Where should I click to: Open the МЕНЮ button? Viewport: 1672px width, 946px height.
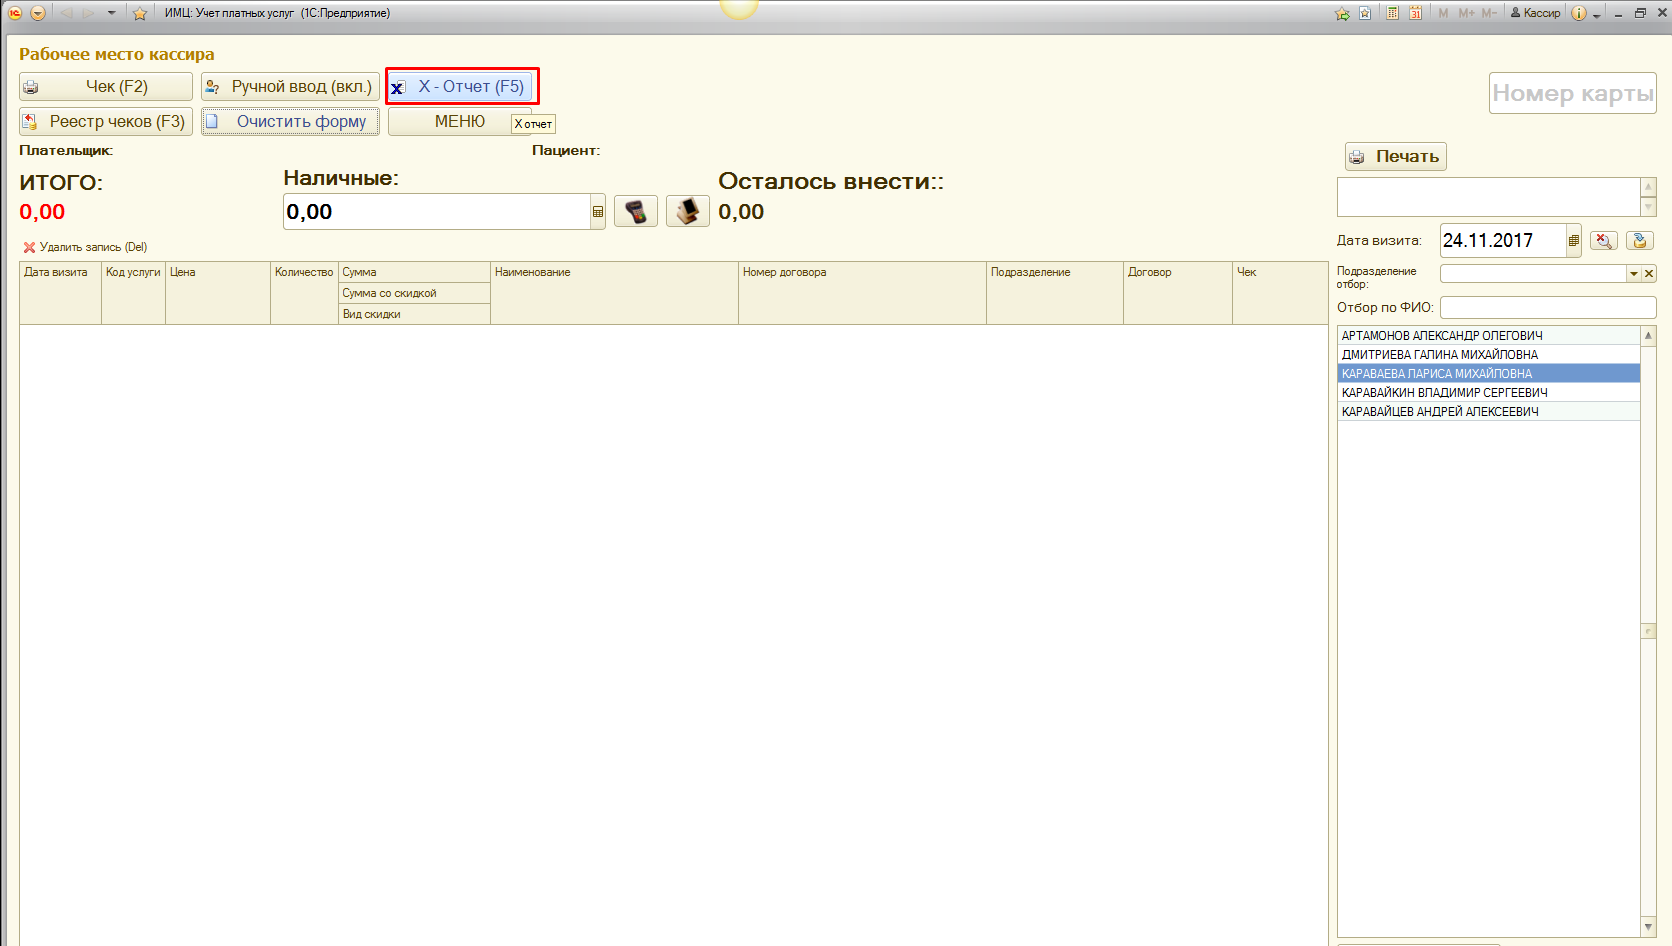pos(459,122)
